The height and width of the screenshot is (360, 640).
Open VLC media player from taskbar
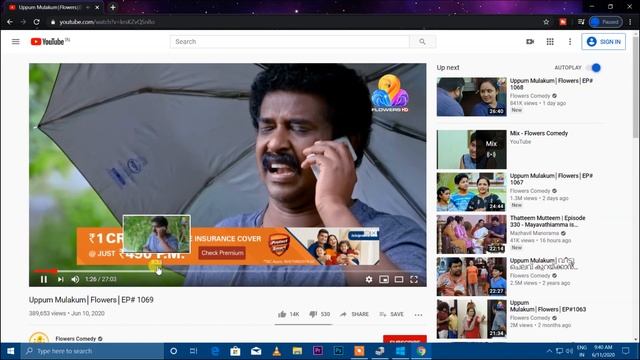(x=277, y=351)
